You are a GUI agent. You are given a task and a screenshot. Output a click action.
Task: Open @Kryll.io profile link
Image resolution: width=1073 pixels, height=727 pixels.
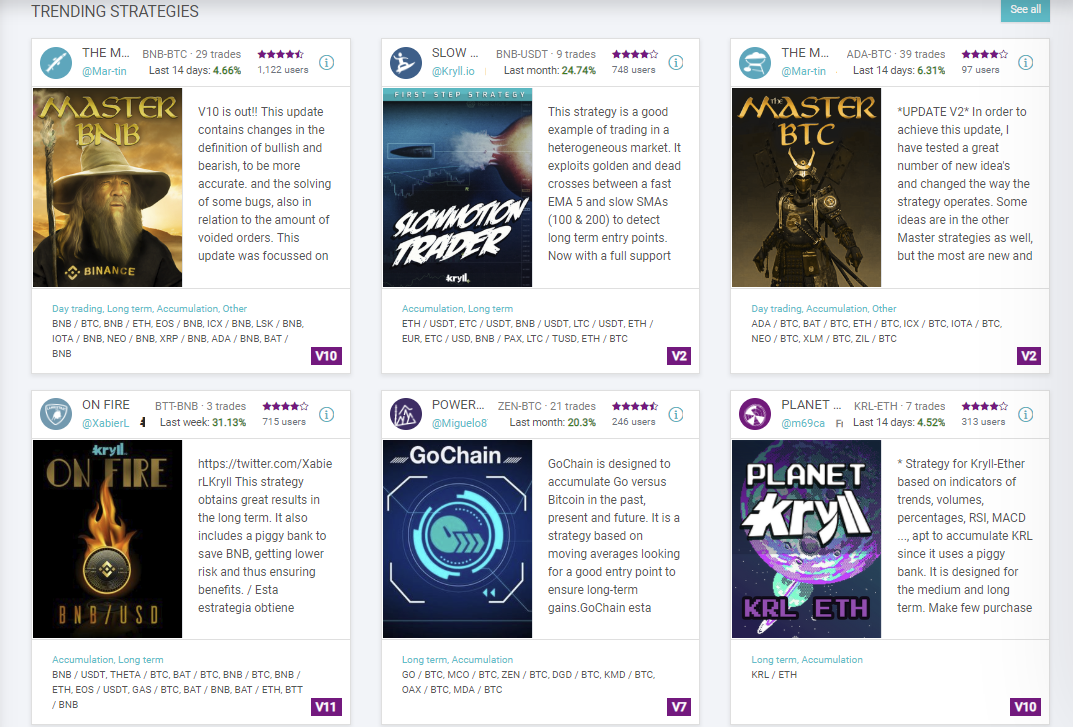pos(453,71)
